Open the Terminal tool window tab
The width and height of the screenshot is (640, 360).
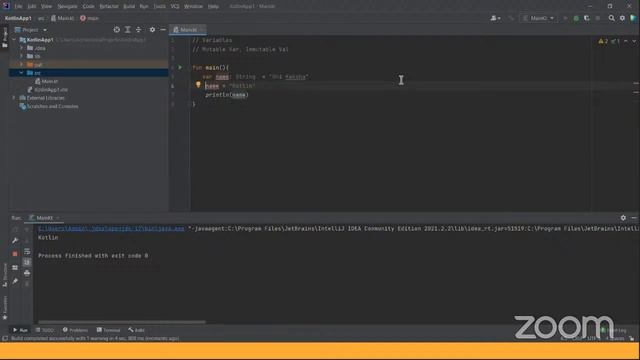[x=109, y=330]
